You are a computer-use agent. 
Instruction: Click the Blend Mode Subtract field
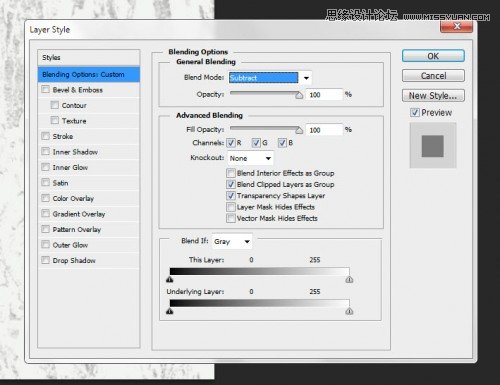(264, 78)
